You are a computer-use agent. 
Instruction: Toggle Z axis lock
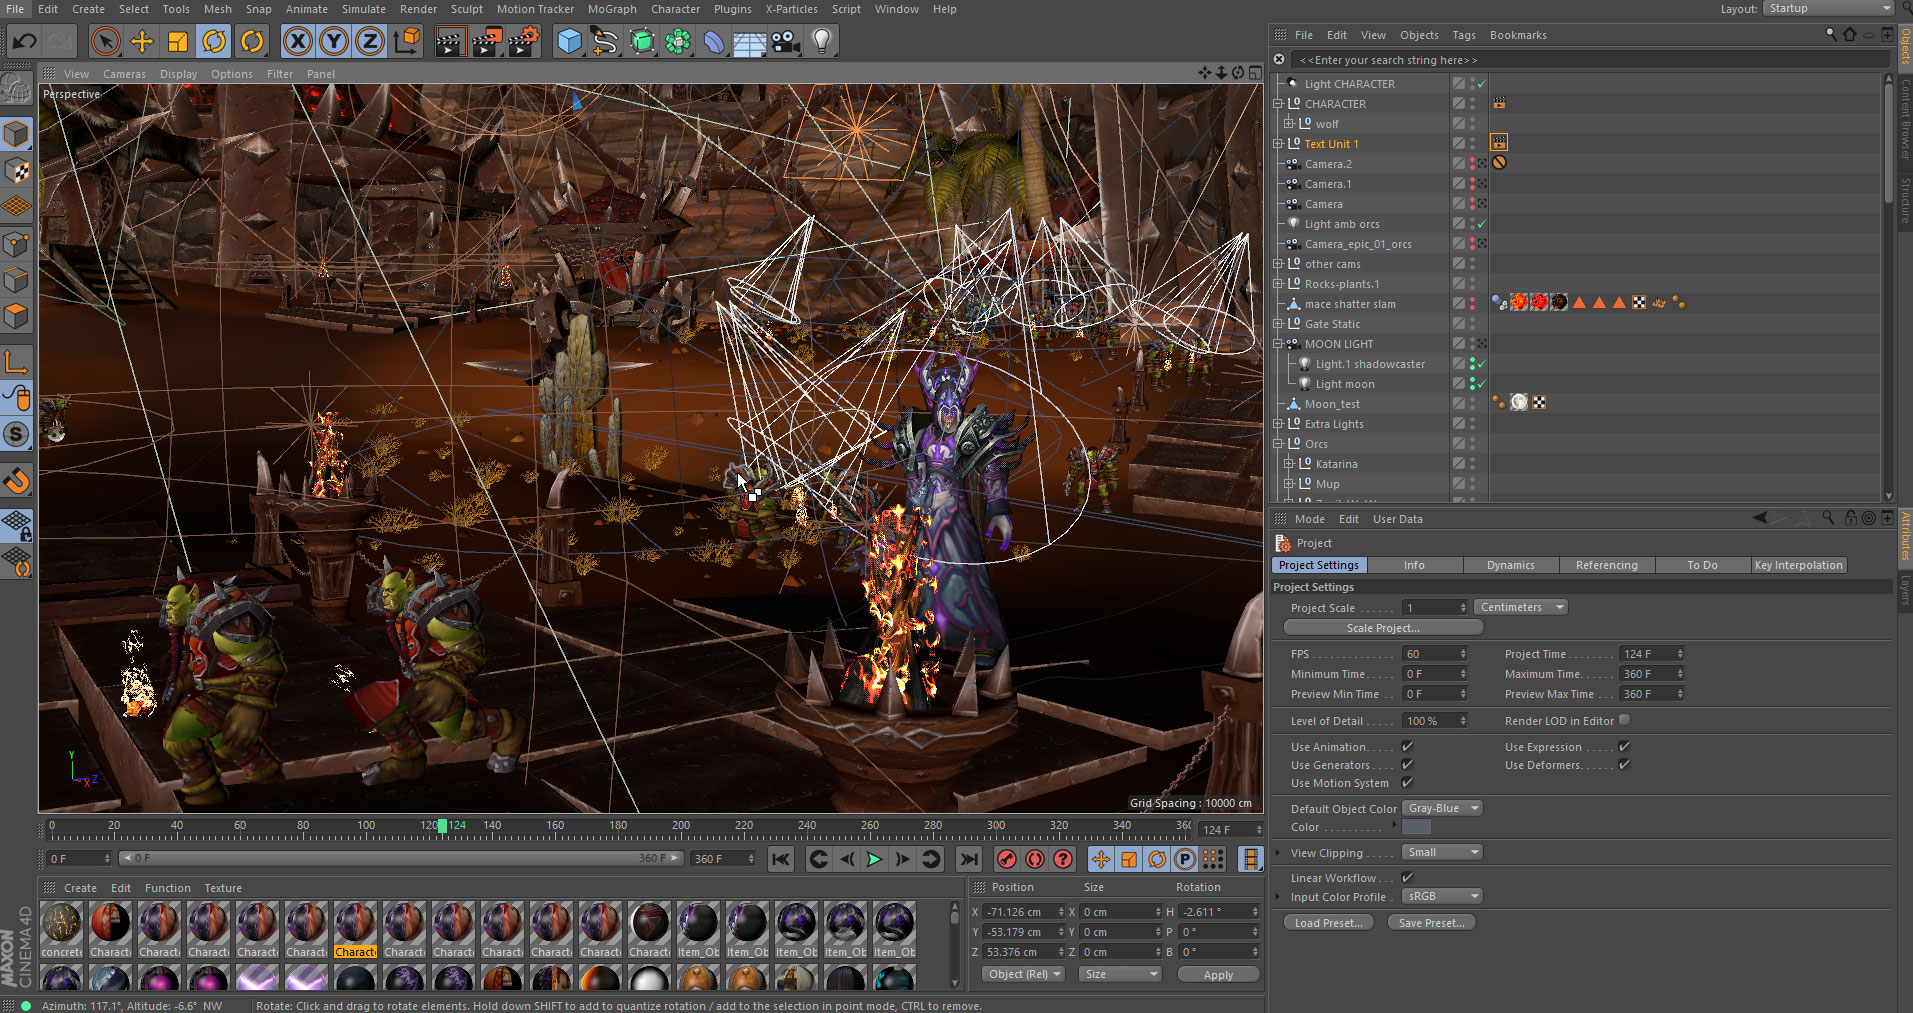pos(370,42)
